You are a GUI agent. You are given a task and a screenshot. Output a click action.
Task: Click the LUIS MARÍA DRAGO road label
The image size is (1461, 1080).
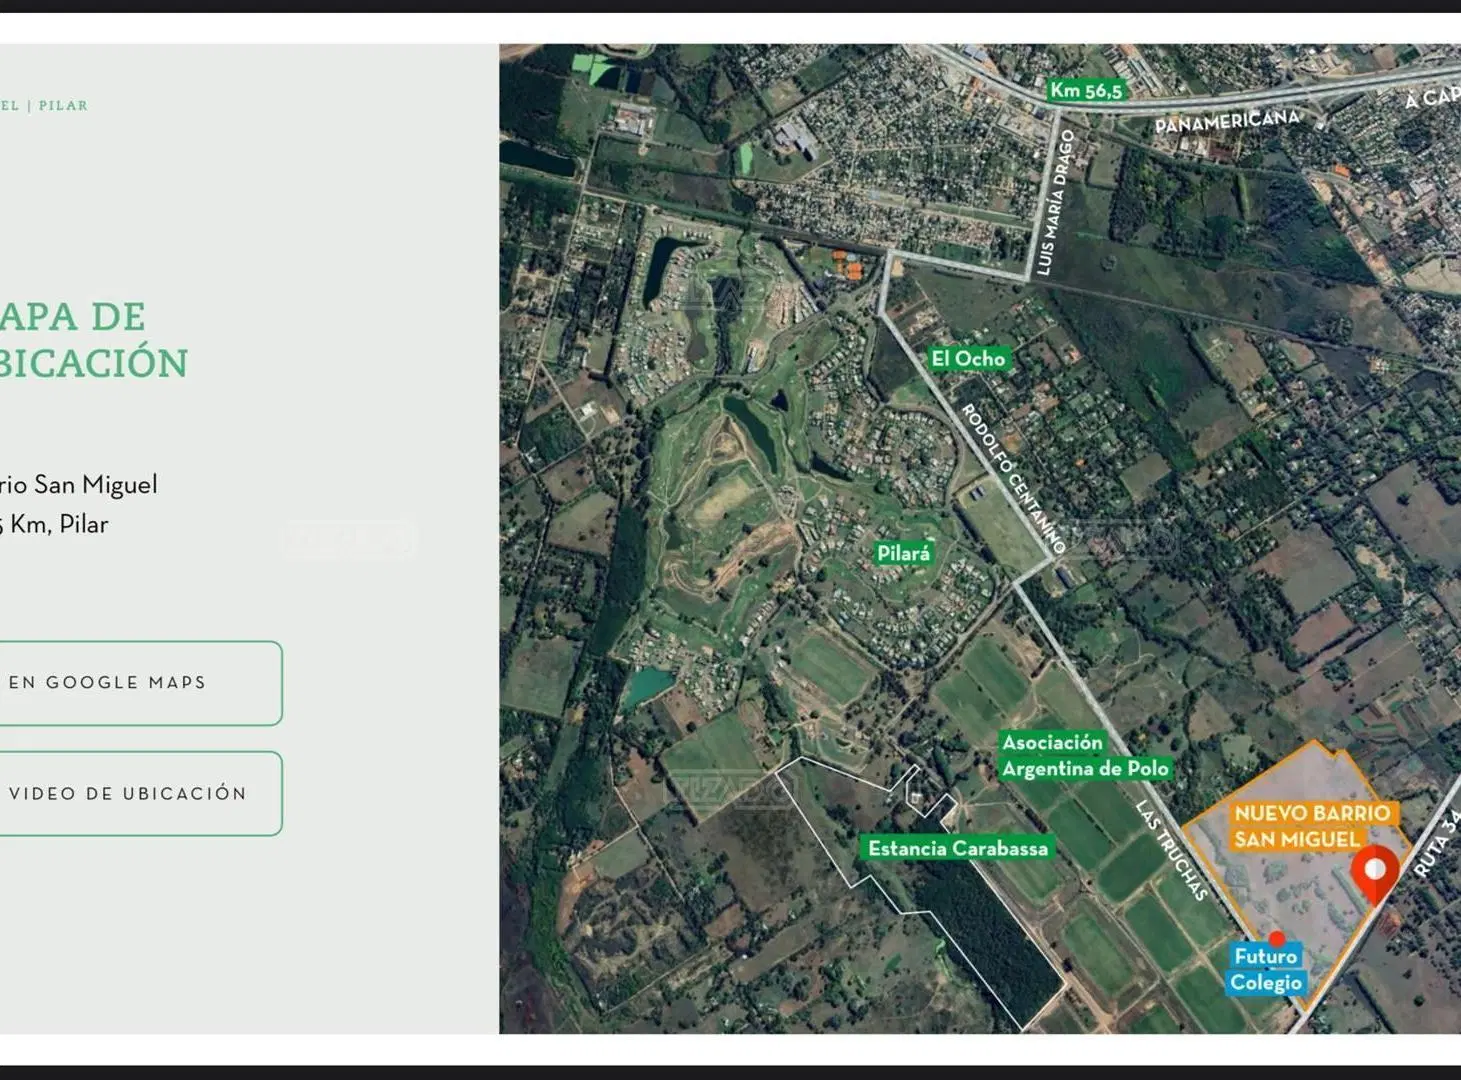point(1055,202)
